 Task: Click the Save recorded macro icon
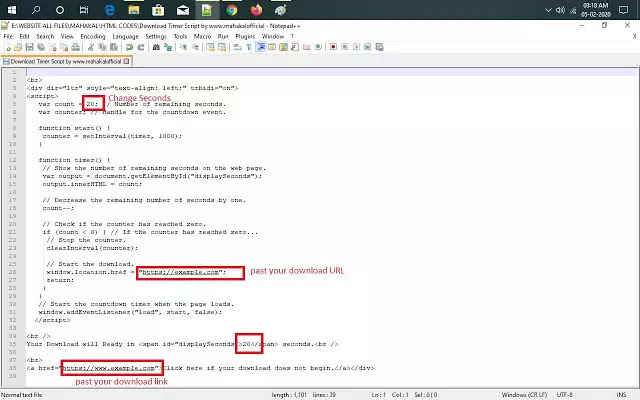pos(379,47)
